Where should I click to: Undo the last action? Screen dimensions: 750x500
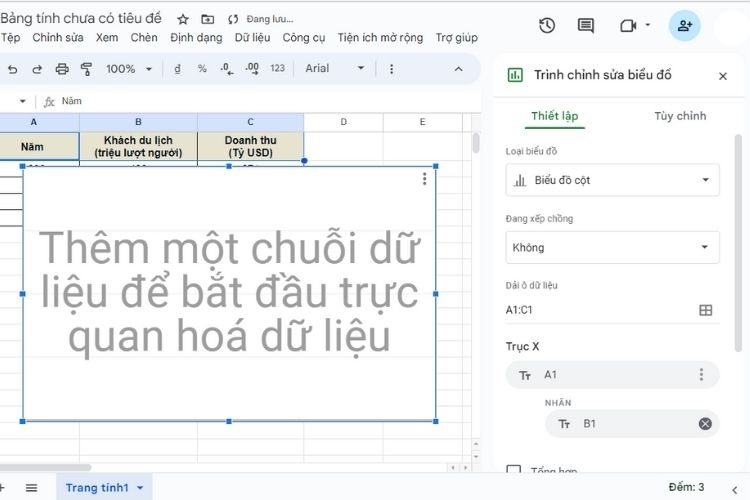pyautogui.click(x=12, y=69)
